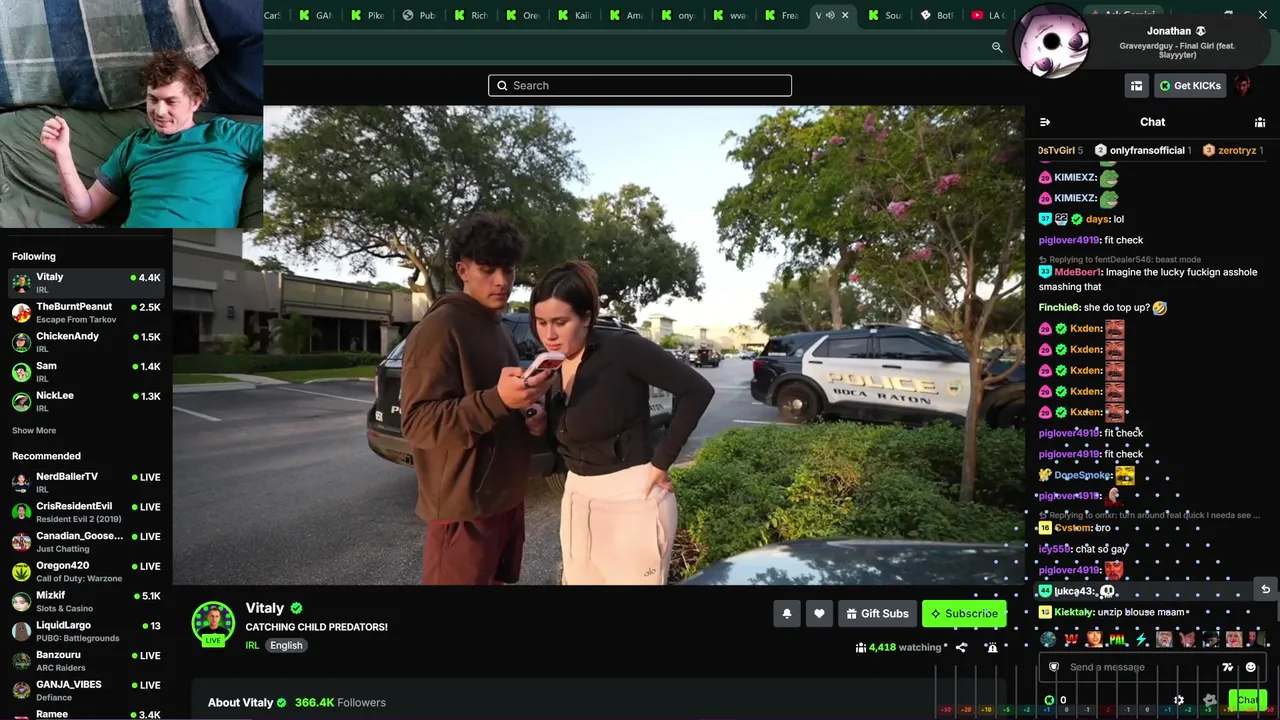Open Canadian_Goose recommended channel
Image resolution: width=1280 pixels, height=720 pixels.
(x=86, y=542)
